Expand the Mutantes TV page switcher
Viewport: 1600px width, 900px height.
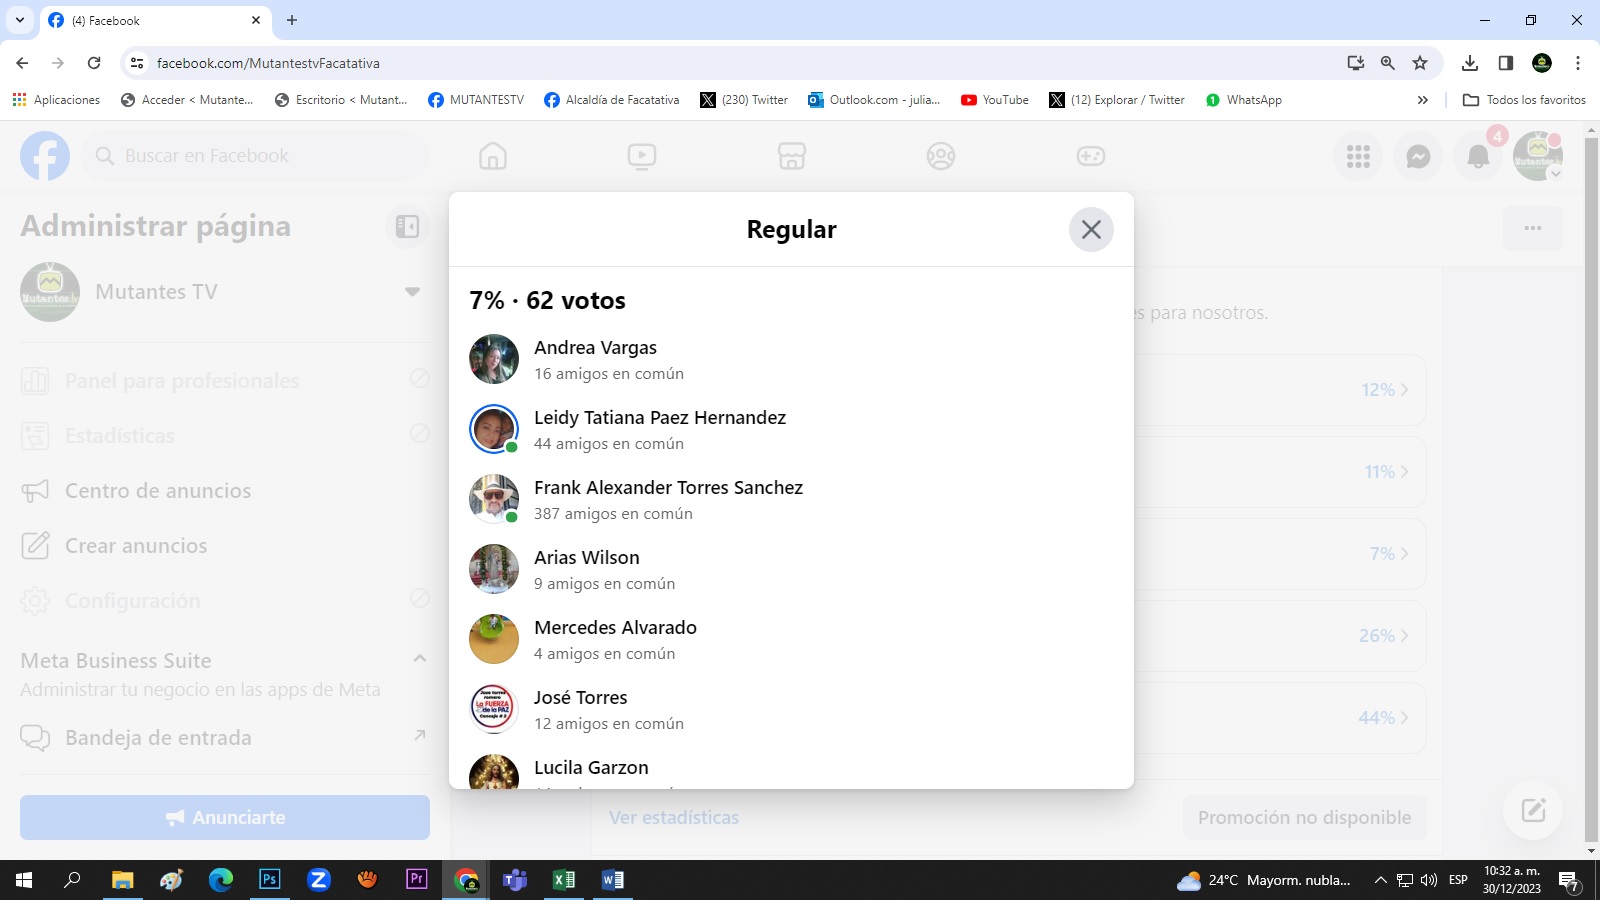click(x=412, y=292)
